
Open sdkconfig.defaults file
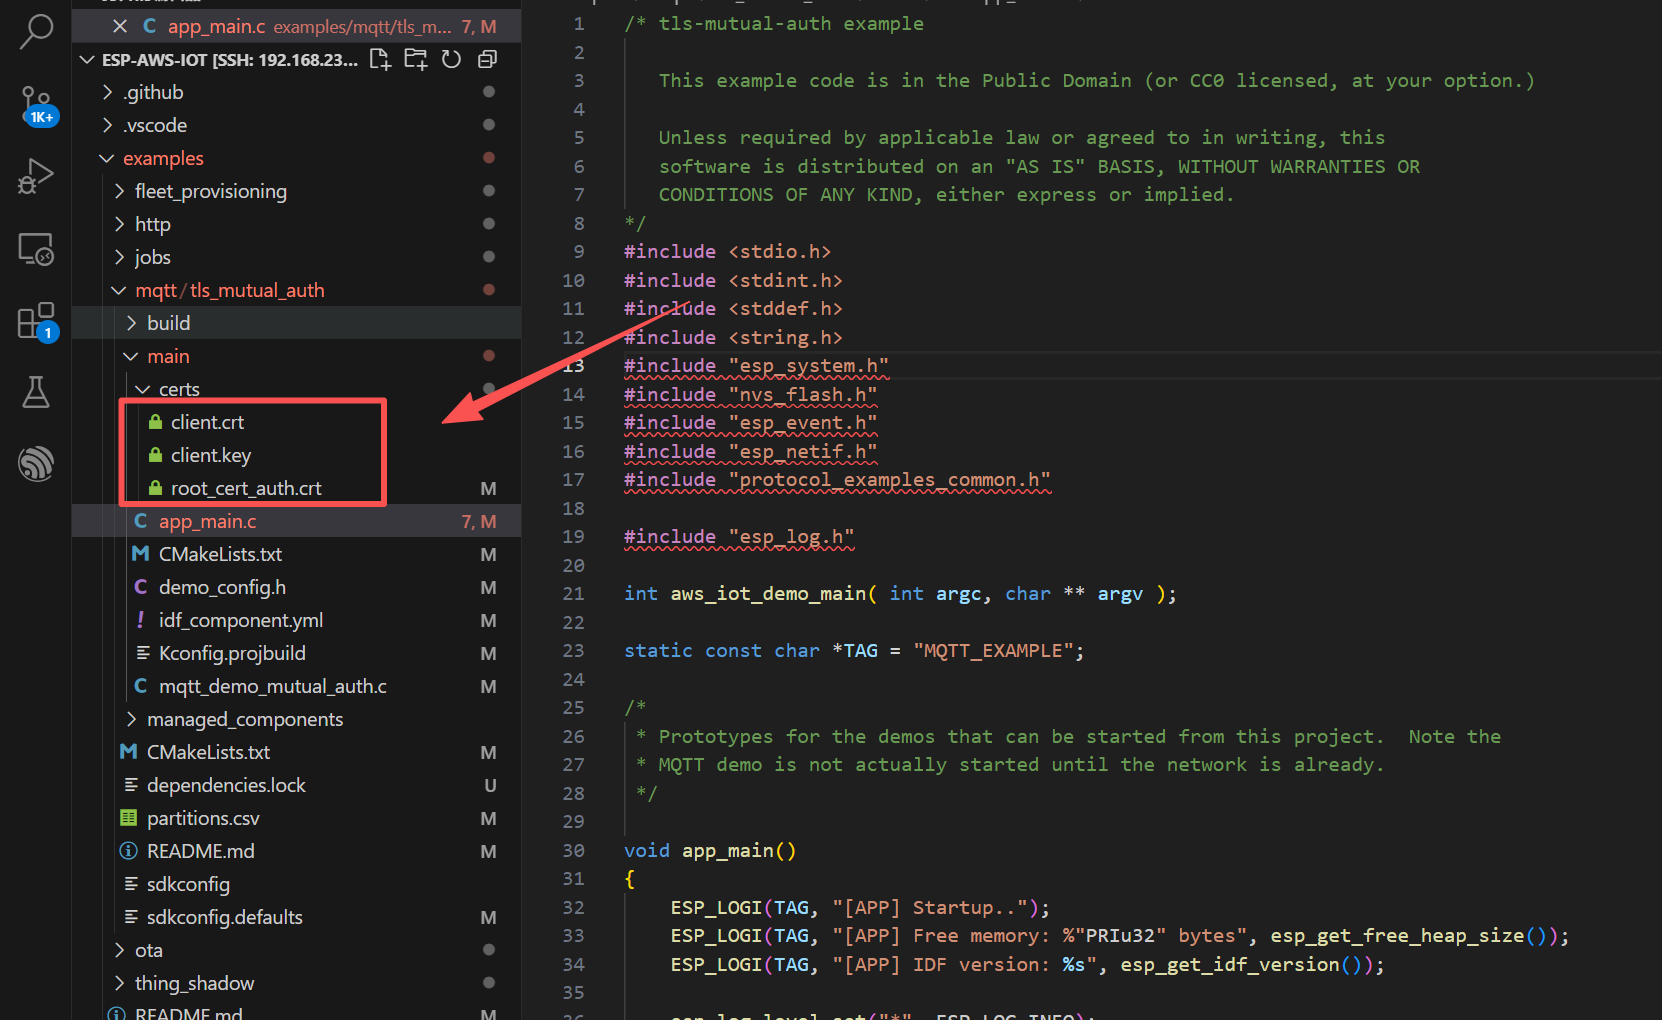296,917
